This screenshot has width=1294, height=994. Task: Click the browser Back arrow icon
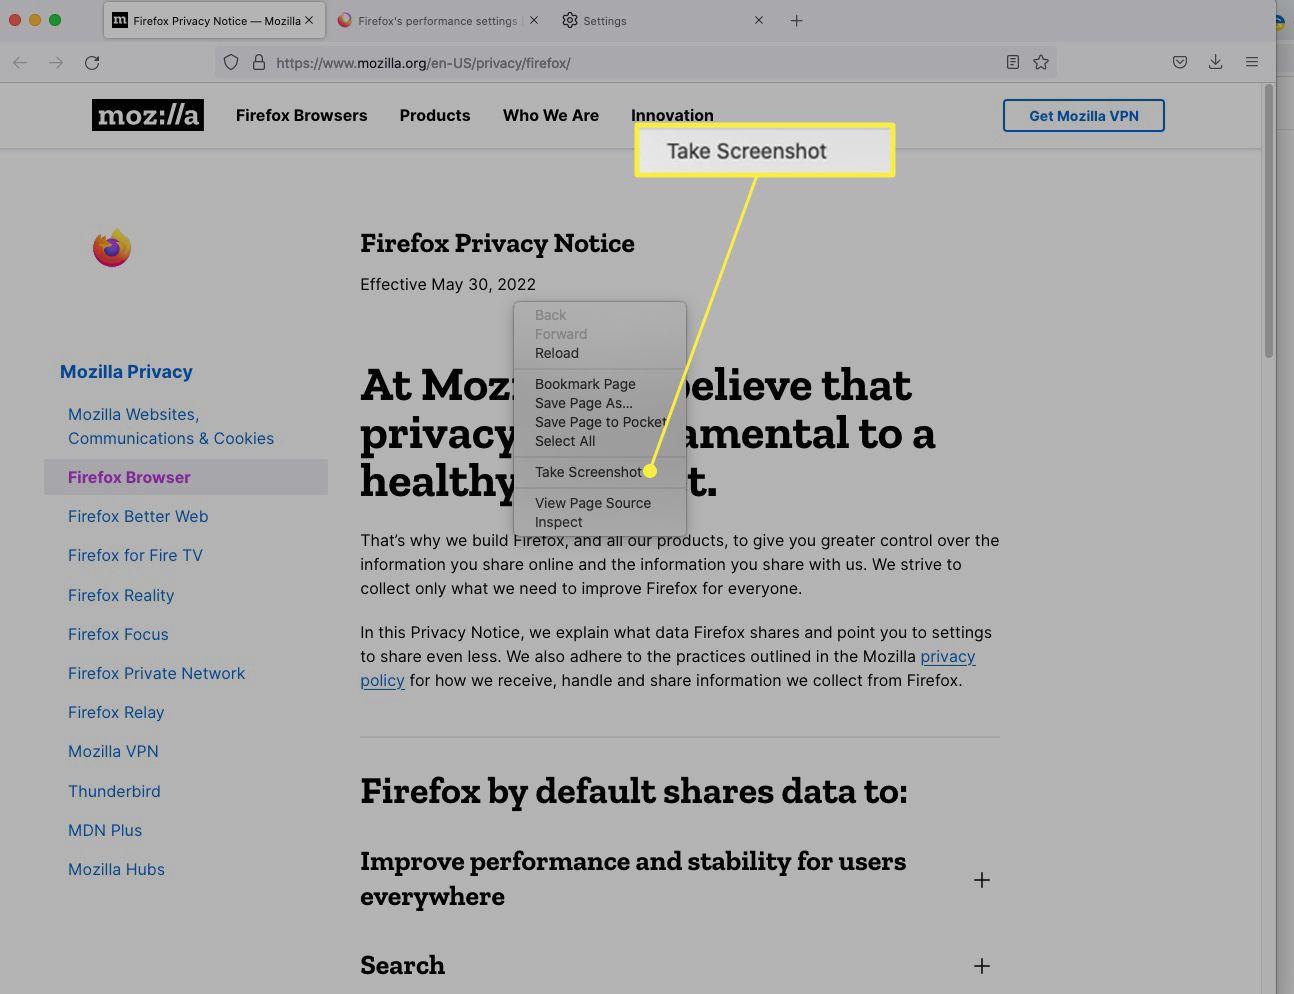[20, 62]
